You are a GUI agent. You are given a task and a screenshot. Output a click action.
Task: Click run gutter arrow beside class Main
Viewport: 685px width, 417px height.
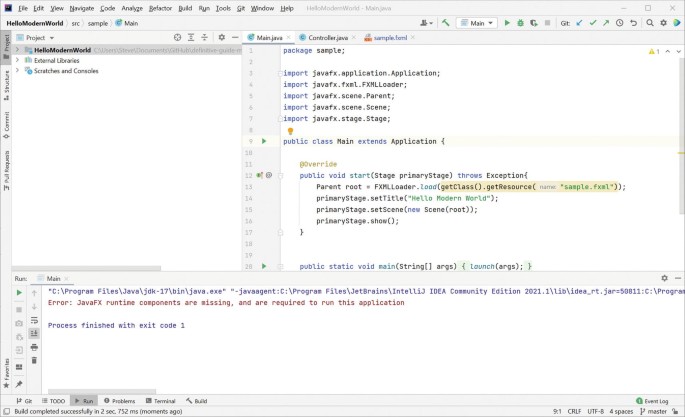264,141
